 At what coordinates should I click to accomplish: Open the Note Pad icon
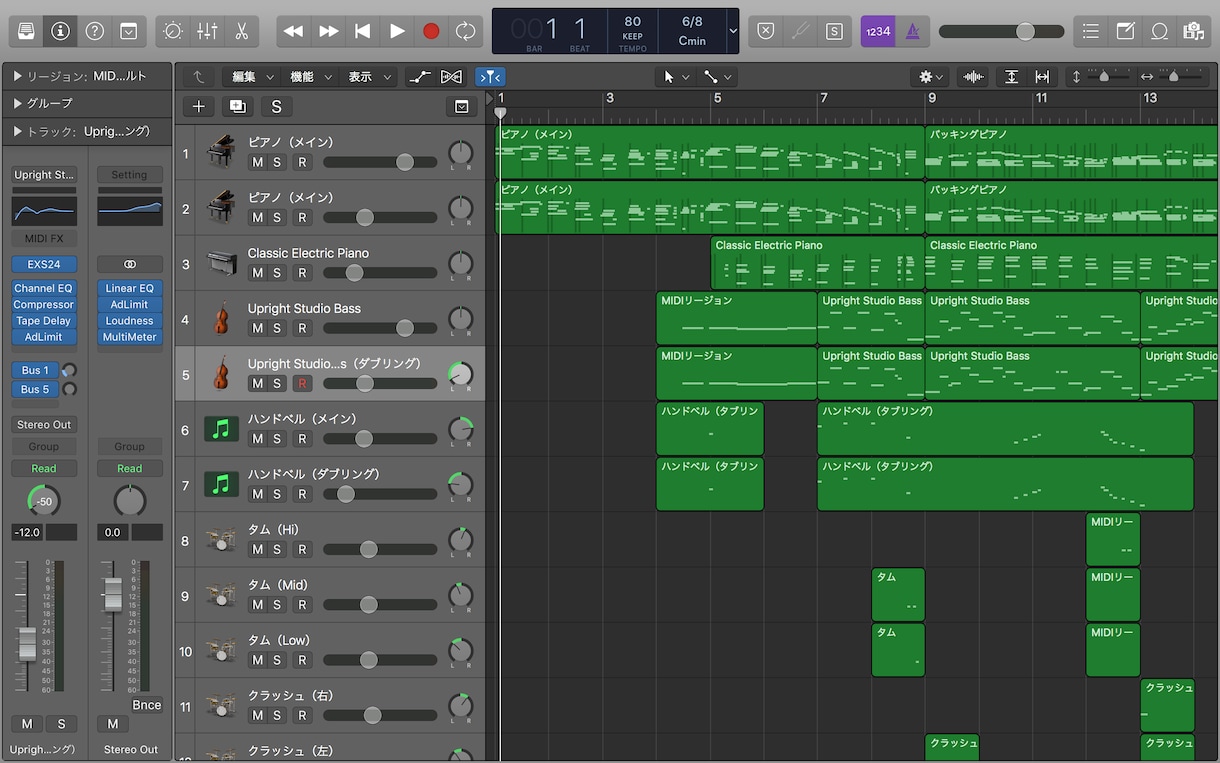1125,31
